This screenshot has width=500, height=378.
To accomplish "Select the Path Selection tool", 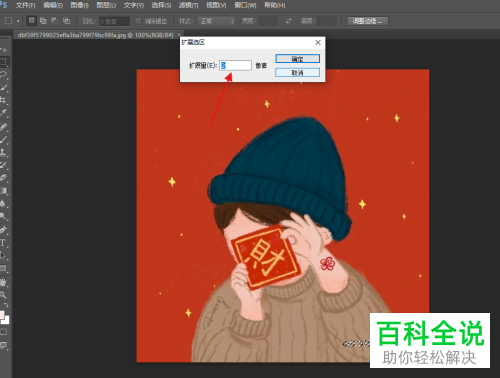I will [x=3, y=255].
